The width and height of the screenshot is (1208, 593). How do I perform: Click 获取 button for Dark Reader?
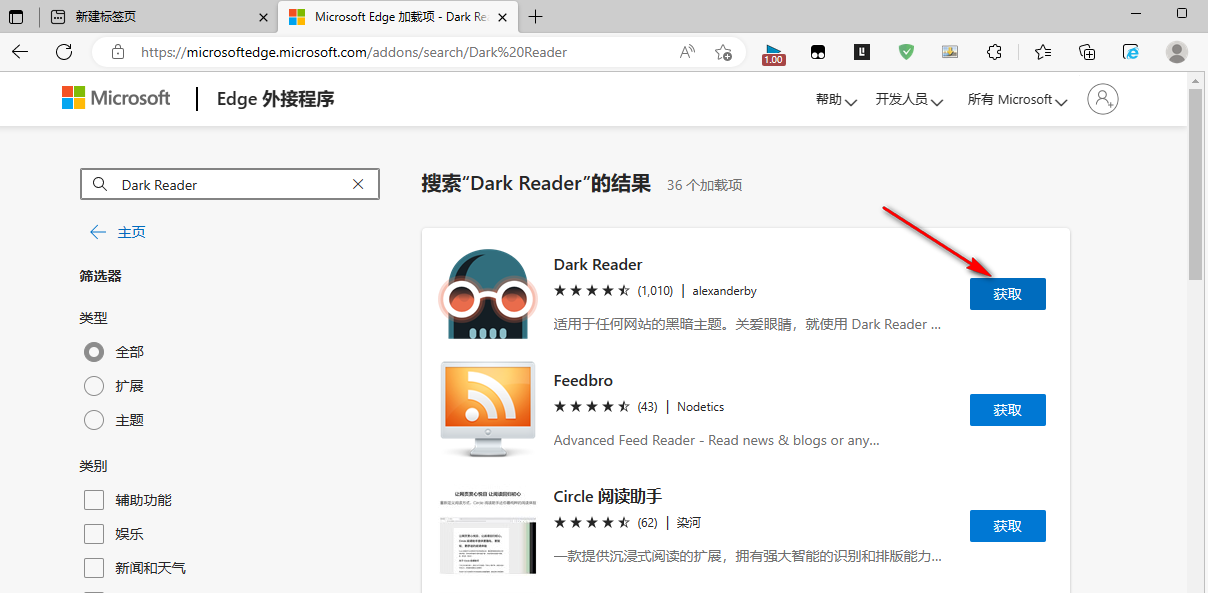click(1007, 294)
